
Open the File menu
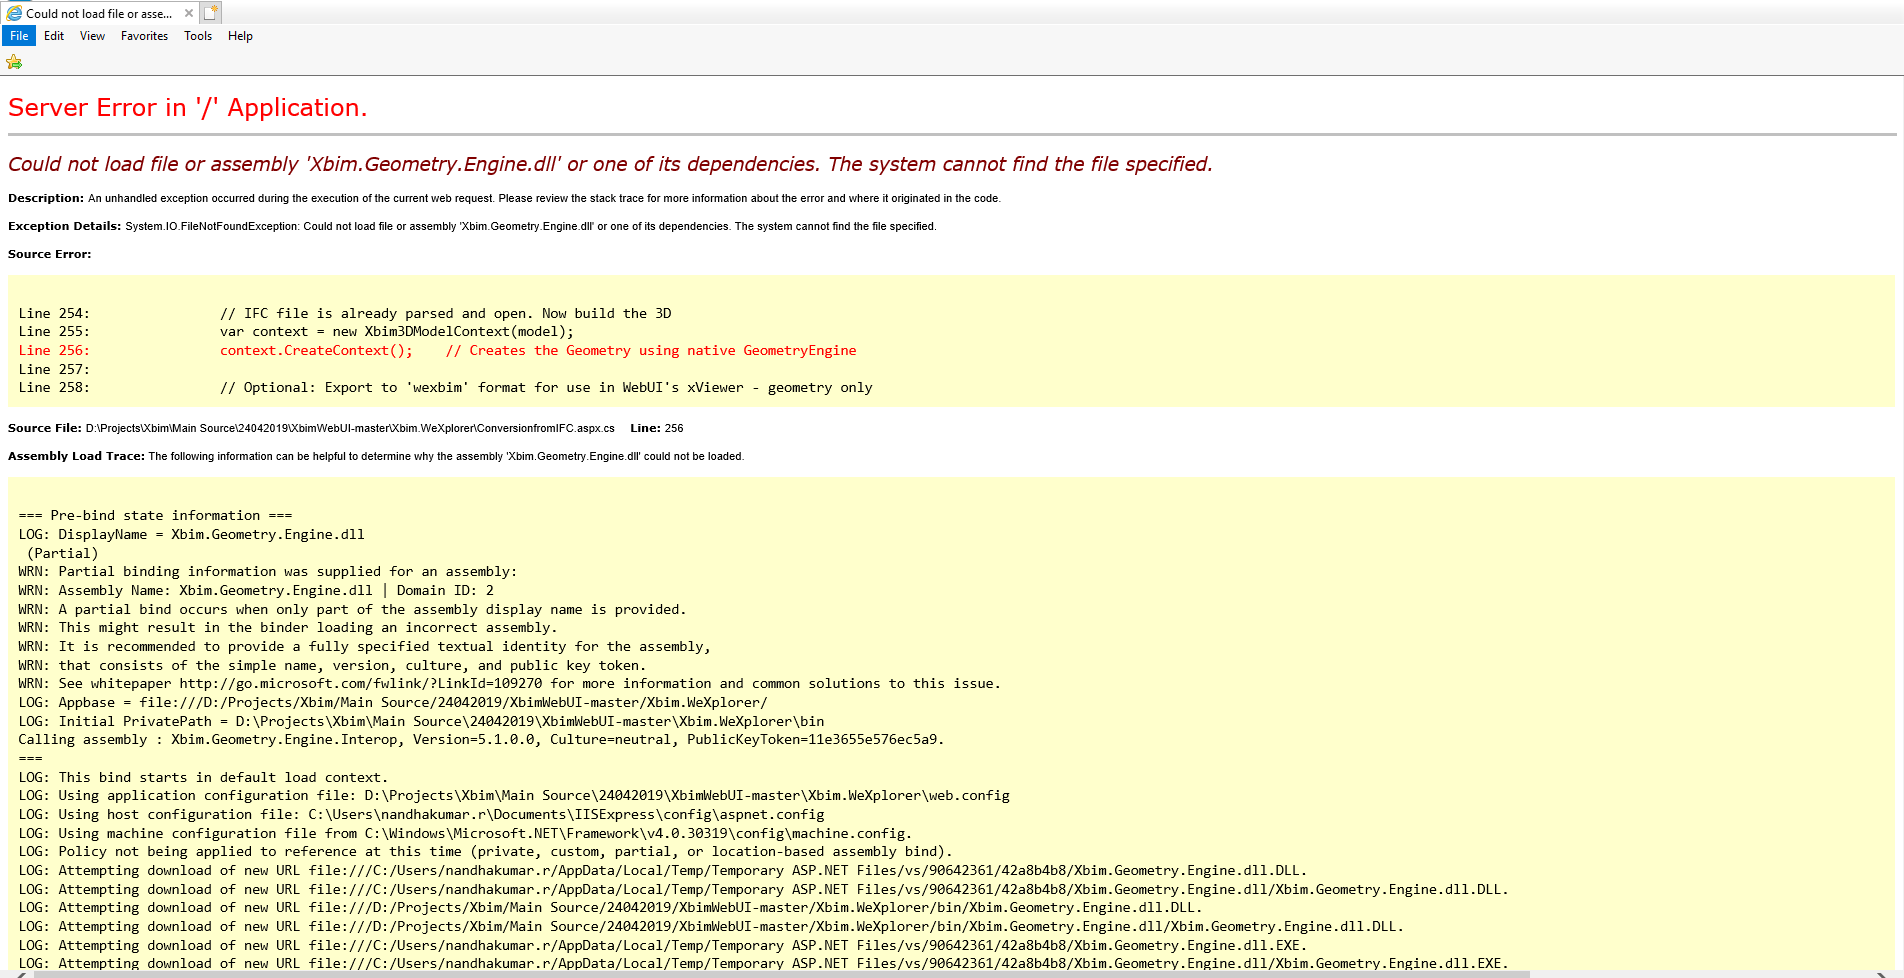tap(18, 36)
